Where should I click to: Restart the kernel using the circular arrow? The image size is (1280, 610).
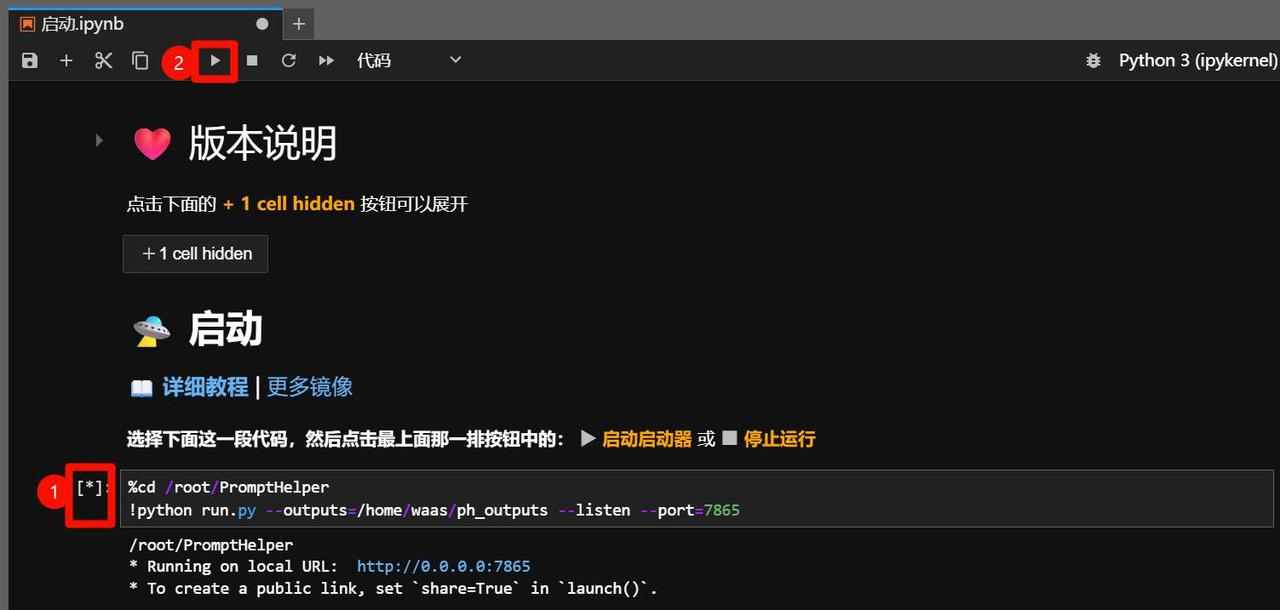[x=289, y=61]
